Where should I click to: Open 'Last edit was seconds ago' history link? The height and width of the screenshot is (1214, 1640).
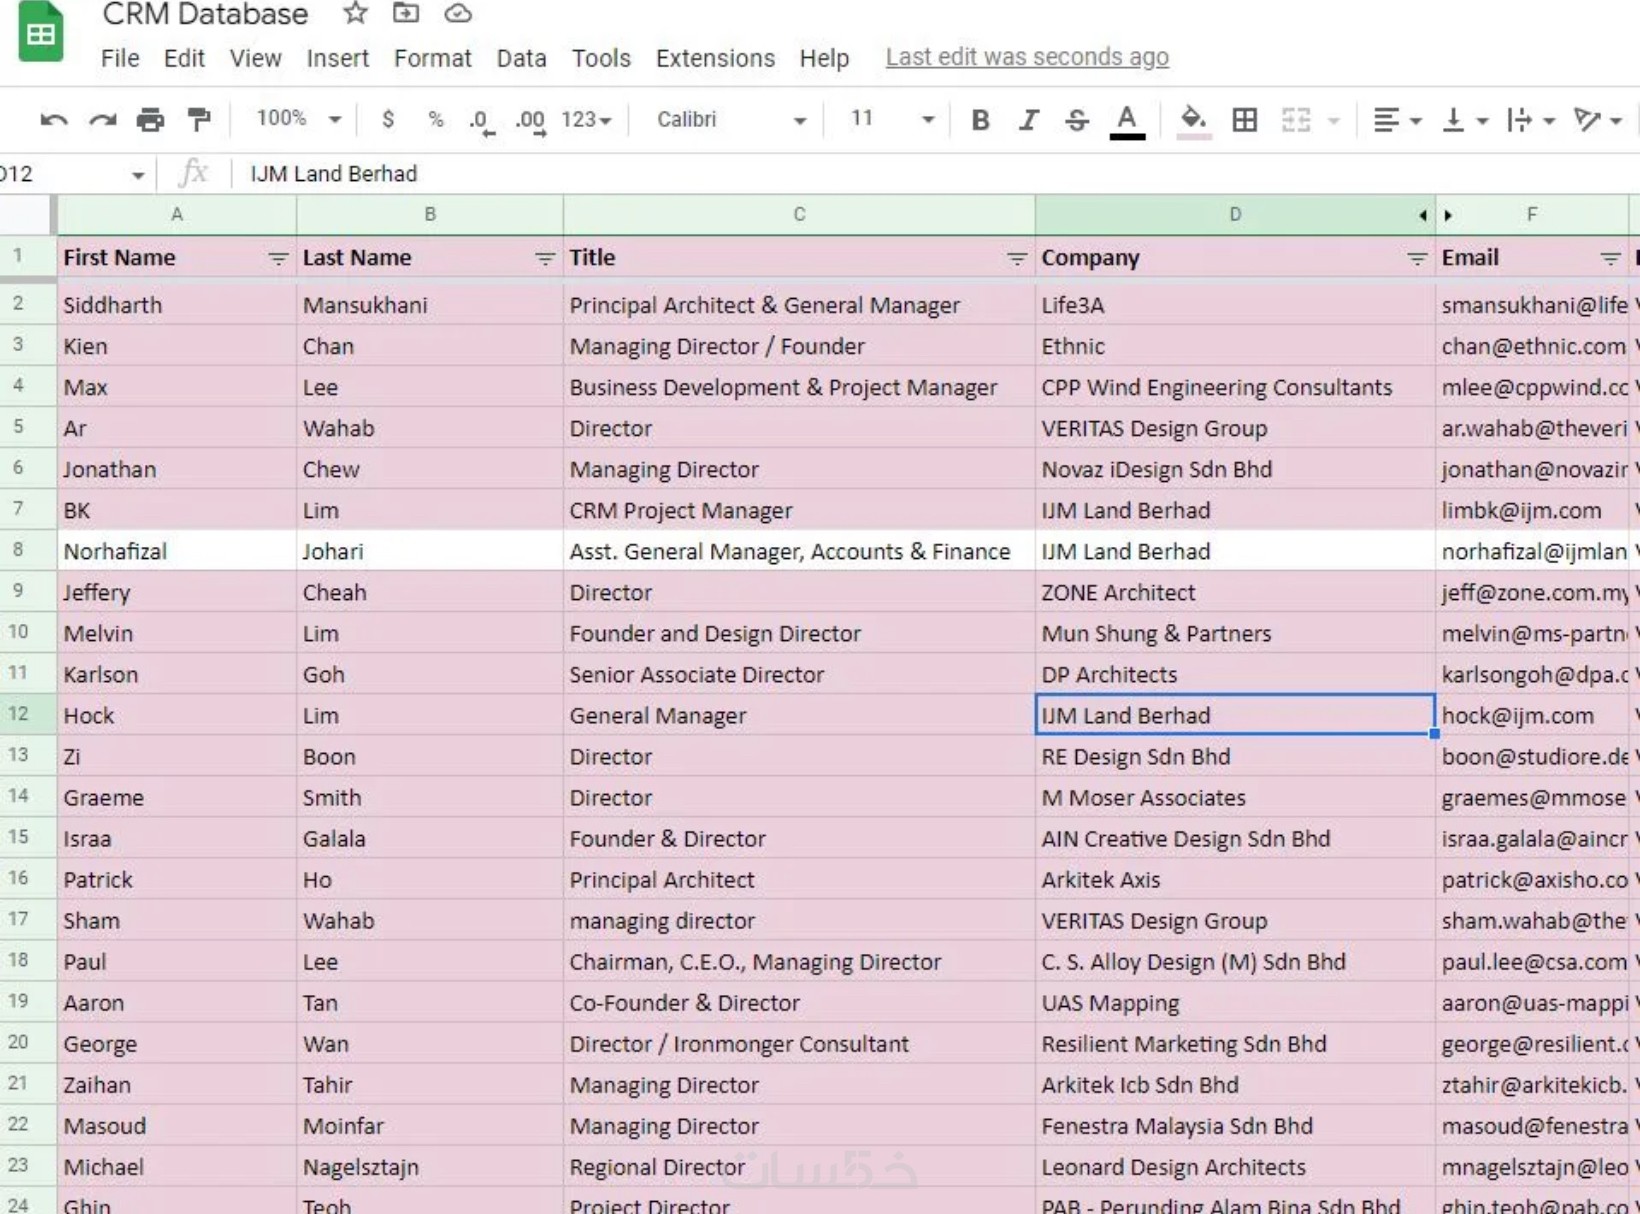tap(1027, 57)
